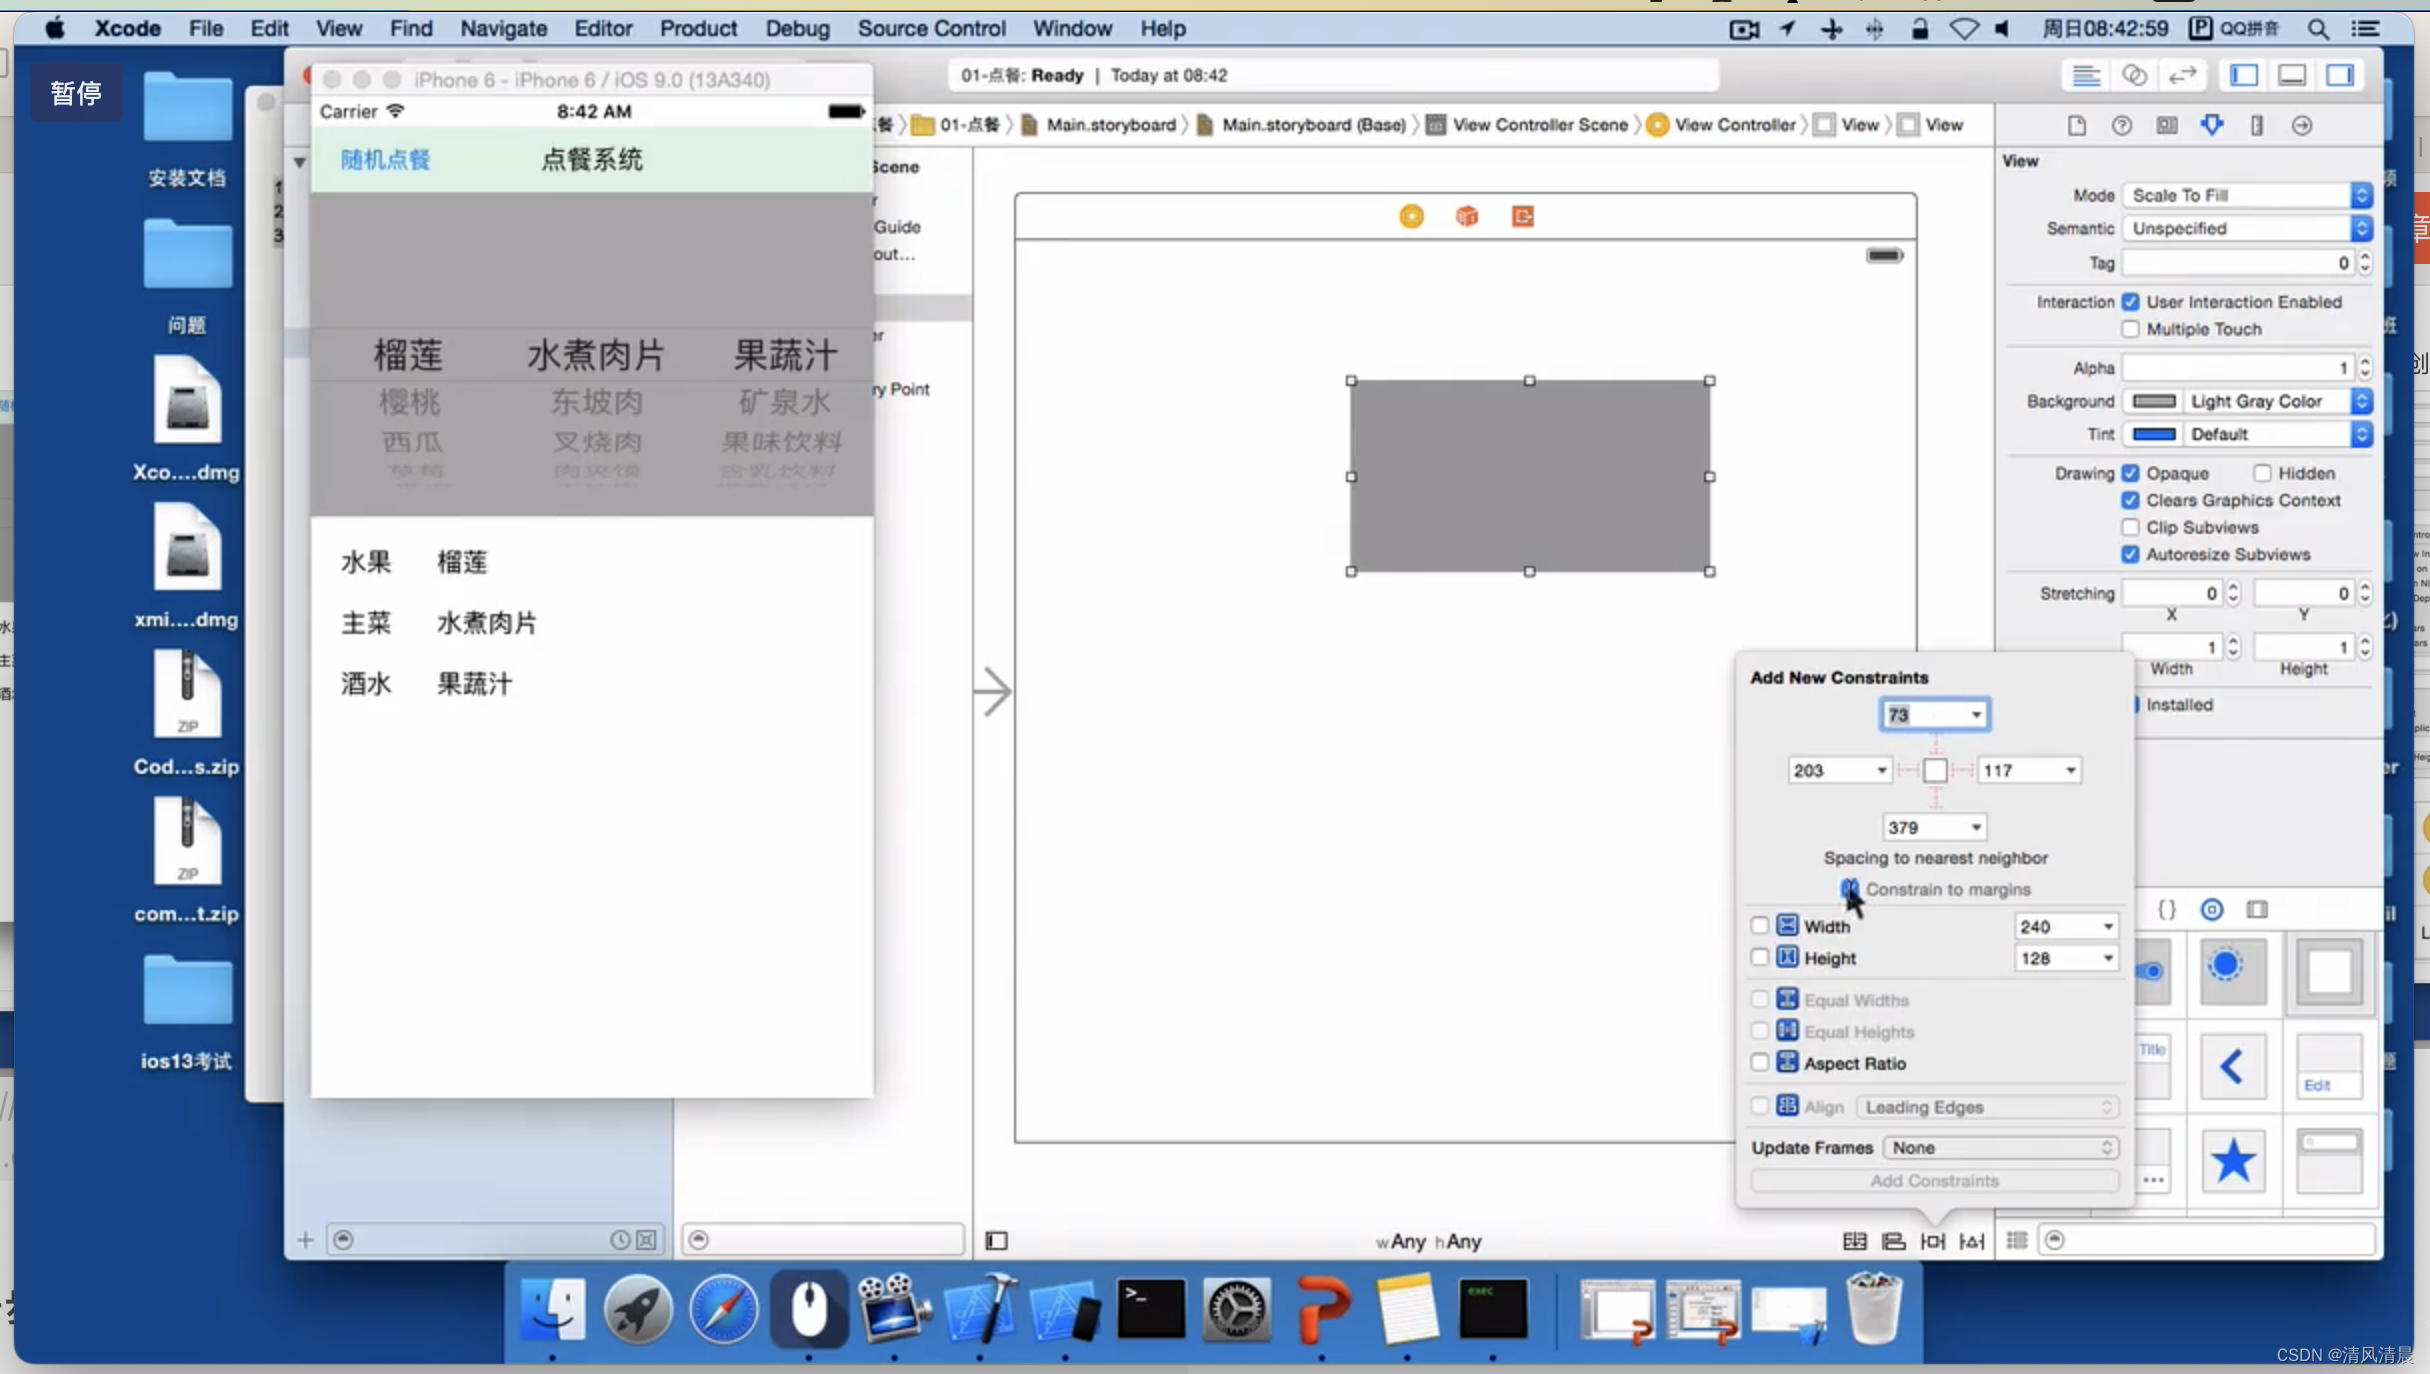The width and height of the screenshot is (2430, 1374).
Task: Open System Preferences from the Dock
Action: click(1236, 1308)
